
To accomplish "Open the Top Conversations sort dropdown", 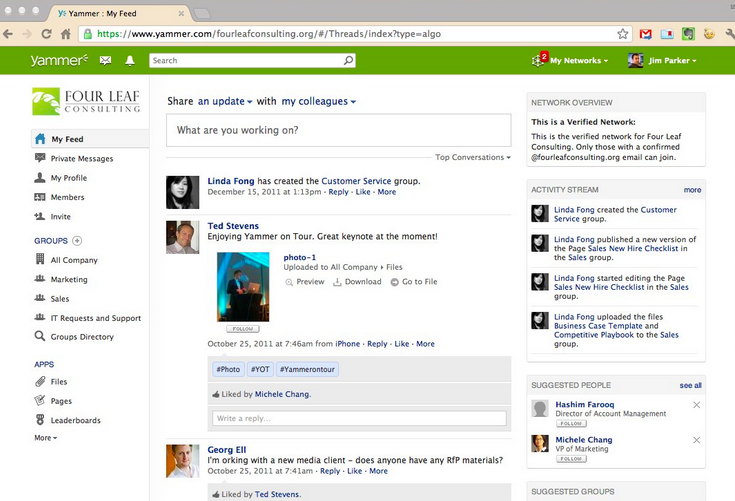I will (473, 157).
